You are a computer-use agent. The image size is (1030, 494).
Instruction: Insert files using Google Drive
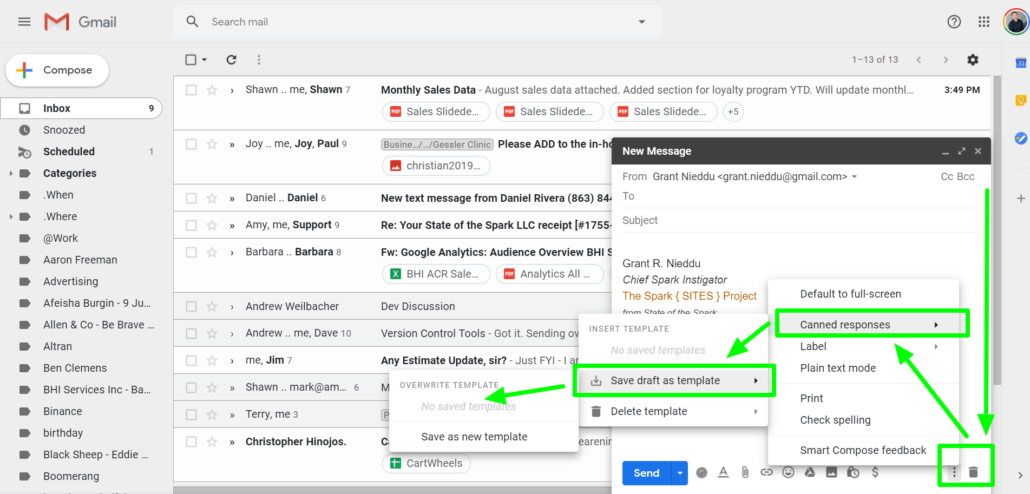[810, 472]
